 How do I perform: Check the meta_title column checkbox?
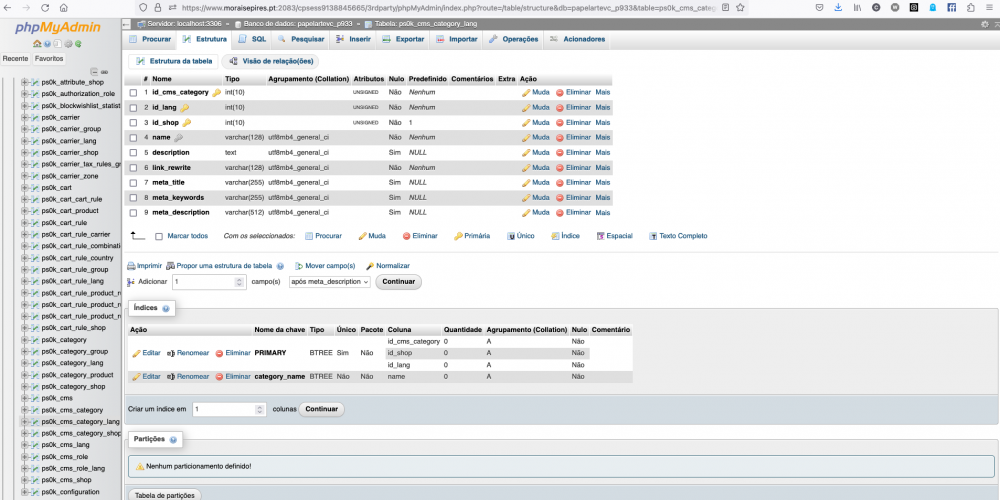click(x=133, y=182)
